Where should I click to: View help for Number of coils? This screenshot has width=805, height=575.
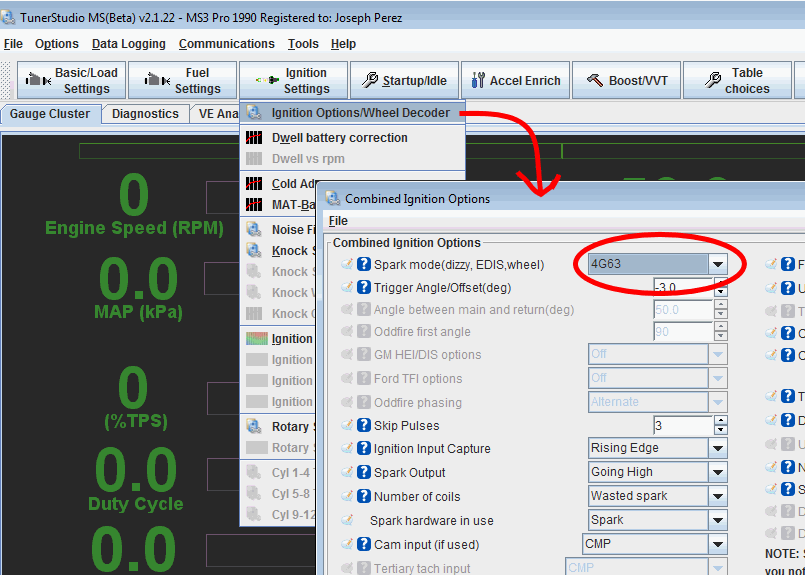pos(364,497)
